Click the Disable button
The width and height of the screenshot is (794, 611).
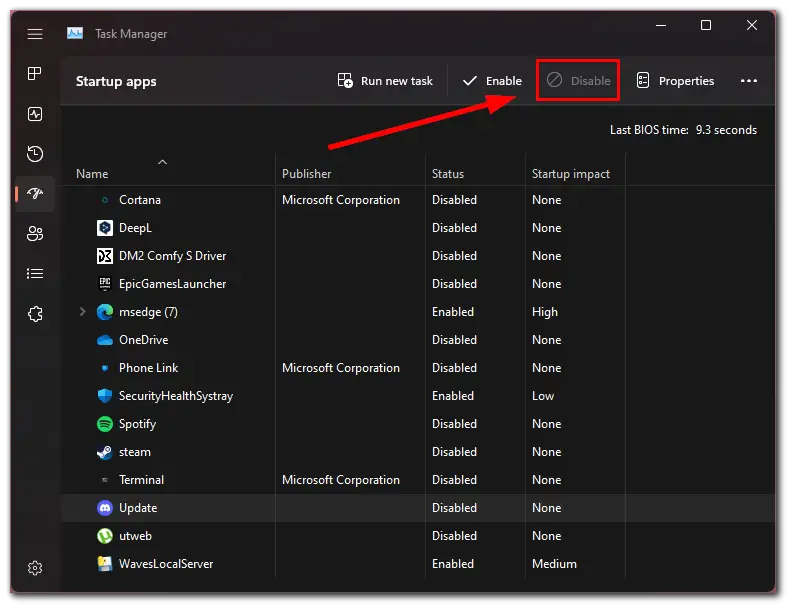pos(578,81)
